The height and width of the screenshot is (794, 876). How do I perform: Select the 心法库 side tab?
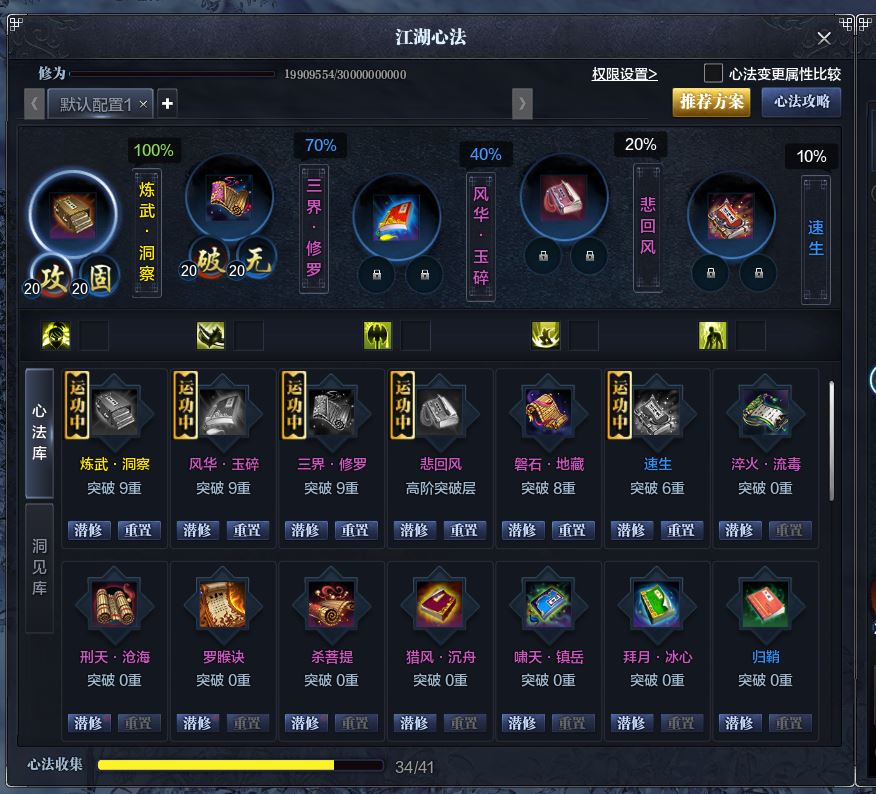tap(40, 432)
